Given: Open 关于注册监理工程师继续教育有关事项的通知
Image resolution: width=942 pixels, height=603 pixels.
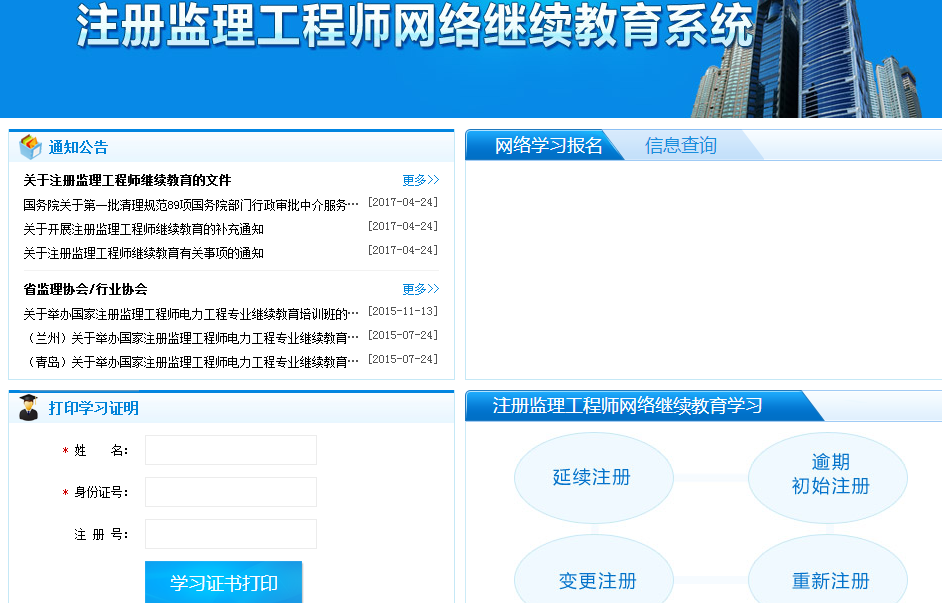Looking at the screenshot, I should [x=143, y=253].
